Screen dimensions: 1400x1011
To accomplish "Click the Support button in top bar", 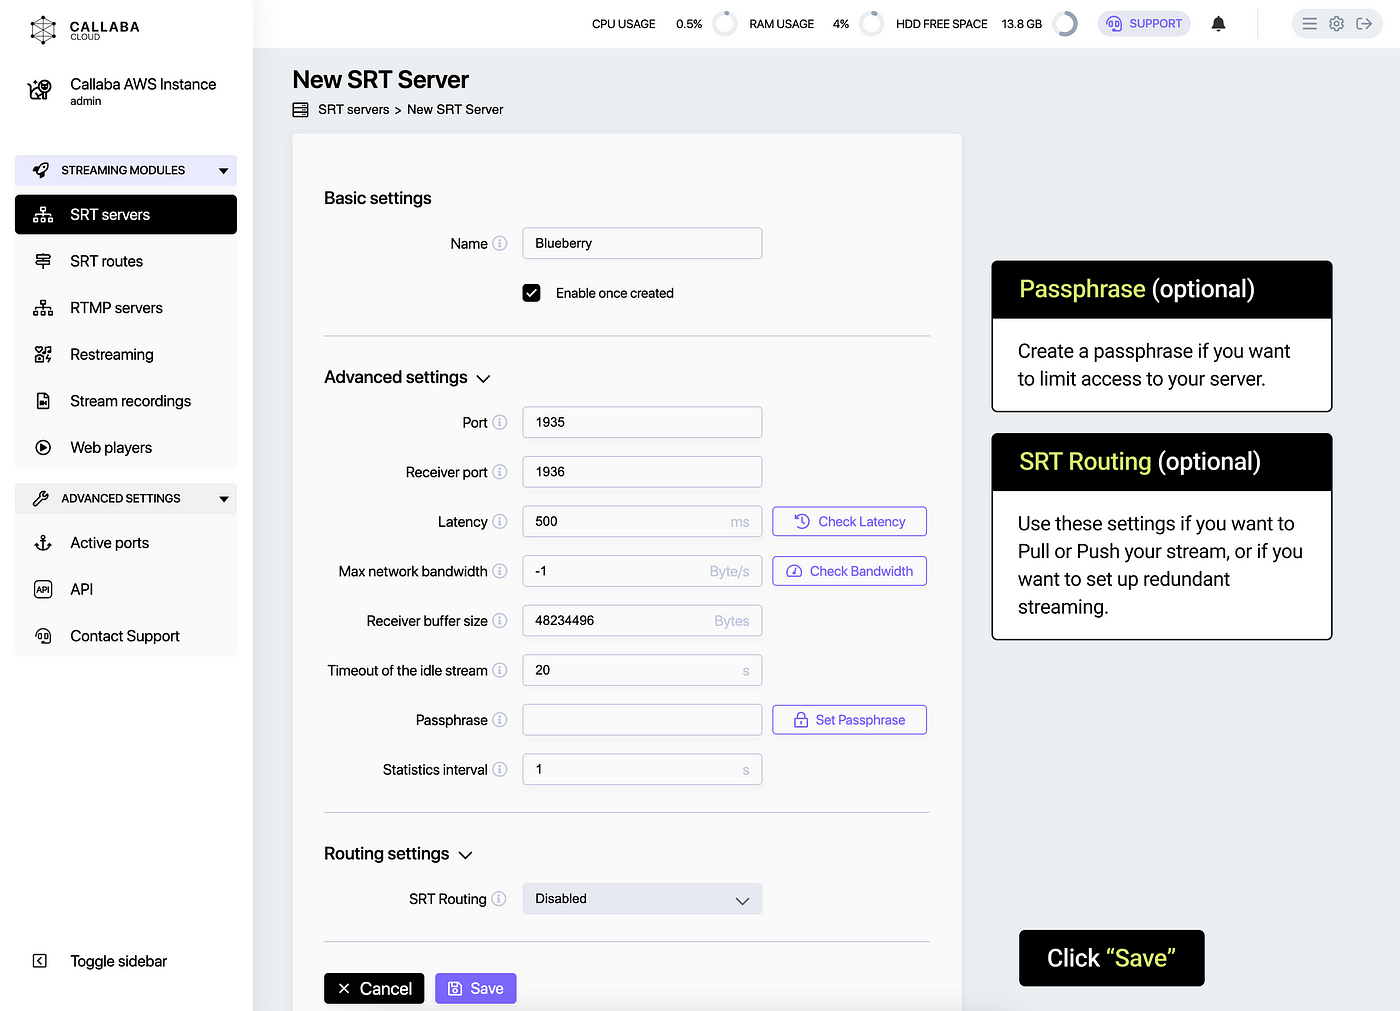I will pyautogui.click(x=1144, y=24).
